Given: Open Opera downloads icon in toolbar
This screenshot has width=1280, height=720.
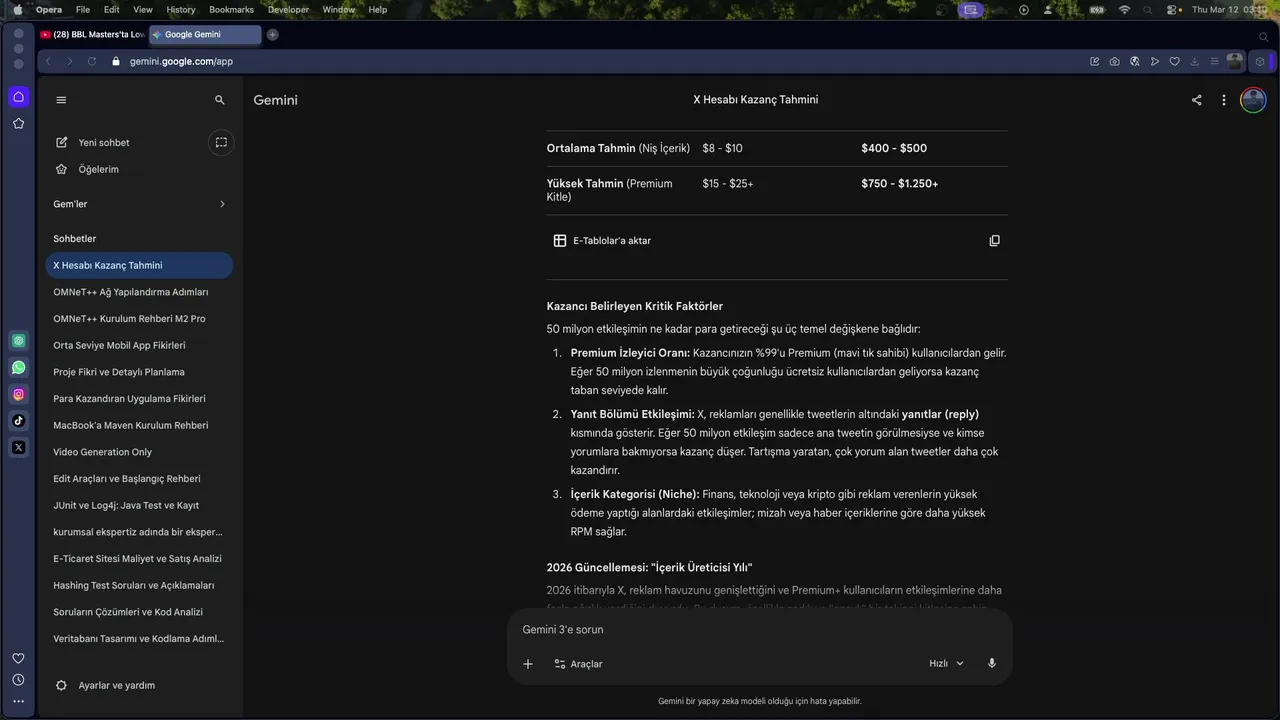Looking at the screenshot, I should (1194, 61).
